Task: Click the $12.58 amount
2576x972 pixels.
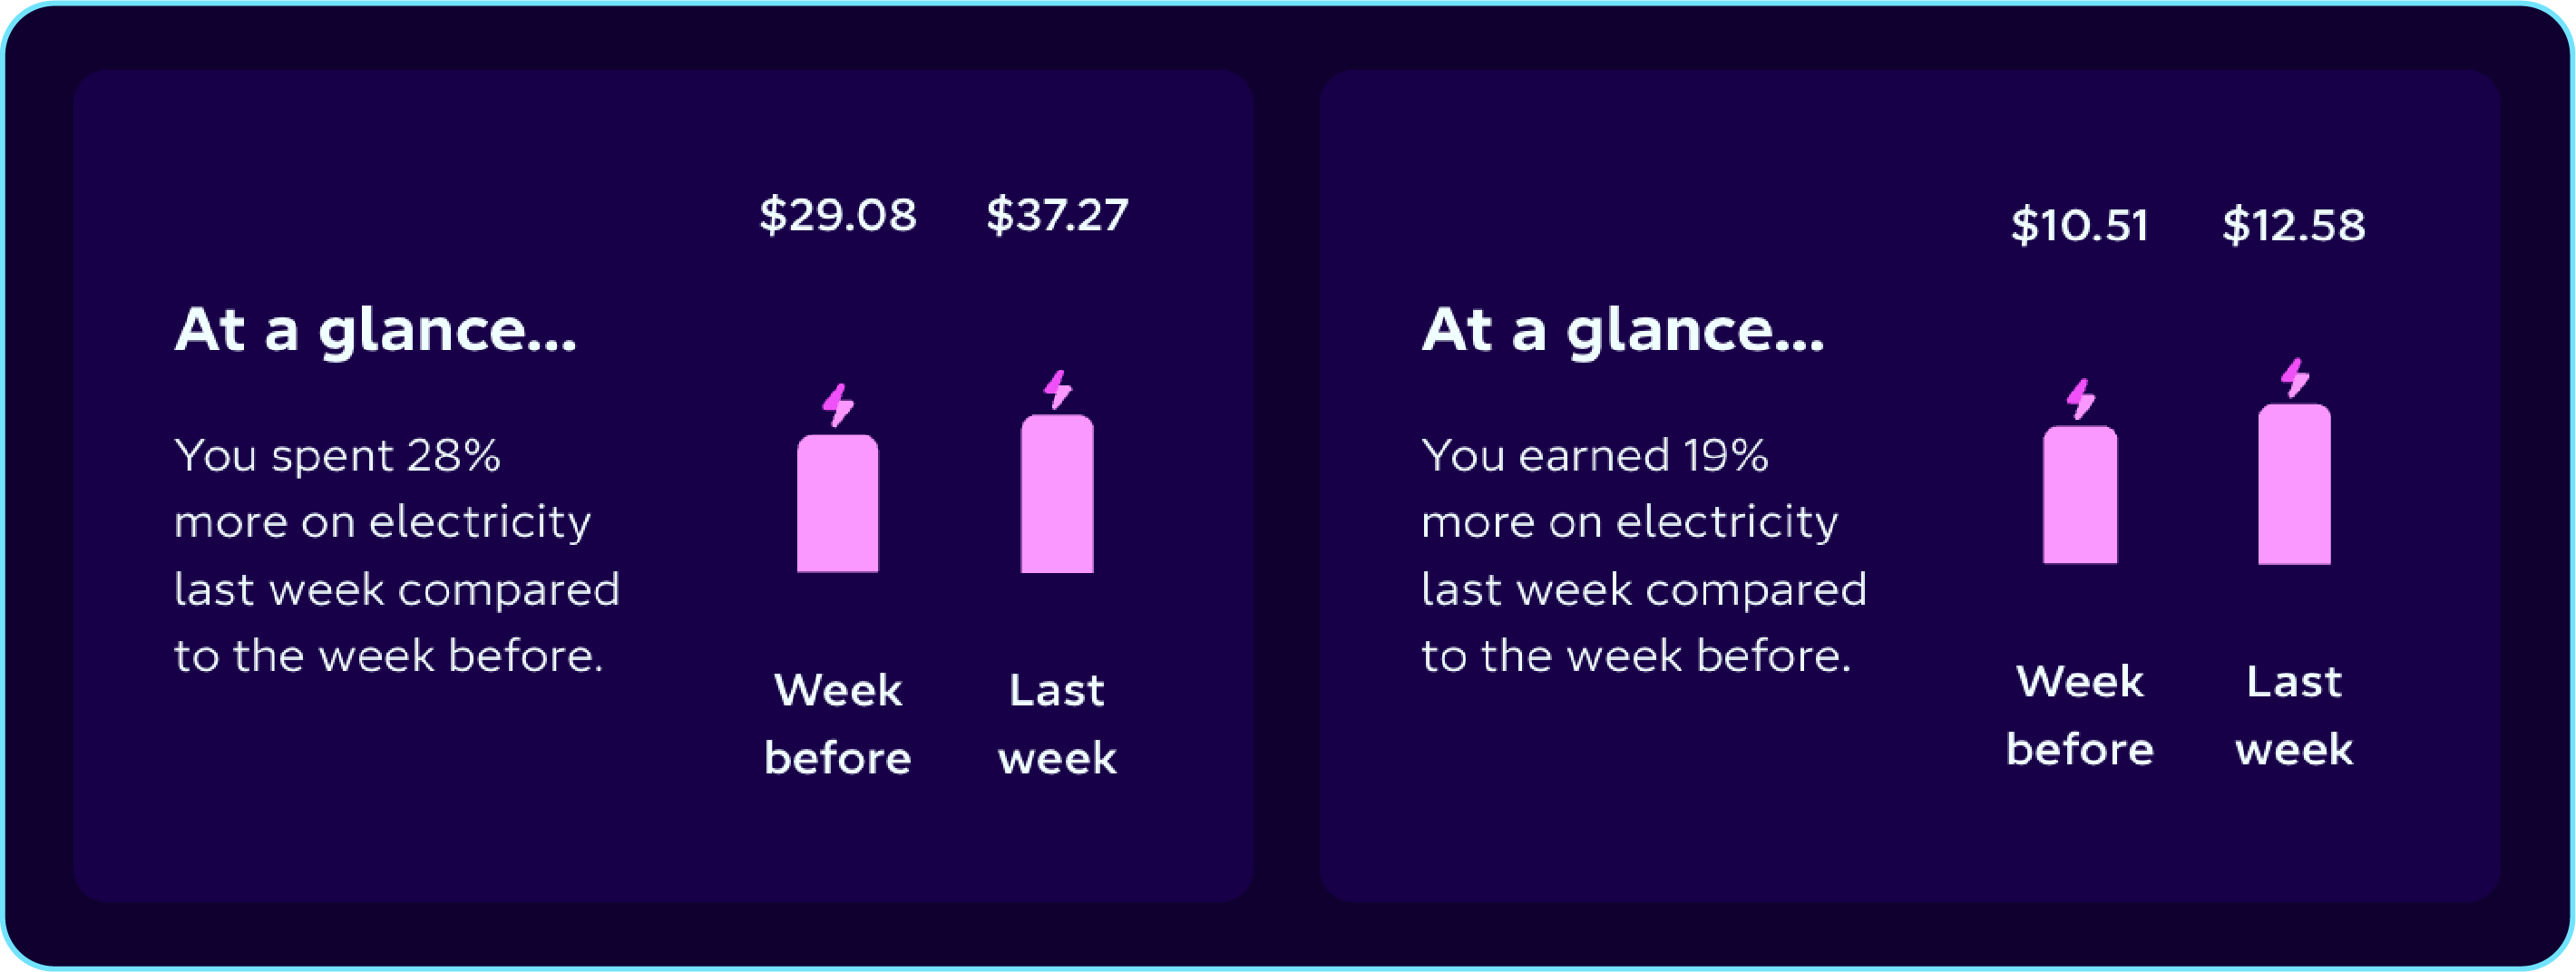Action: (2294, 225)
